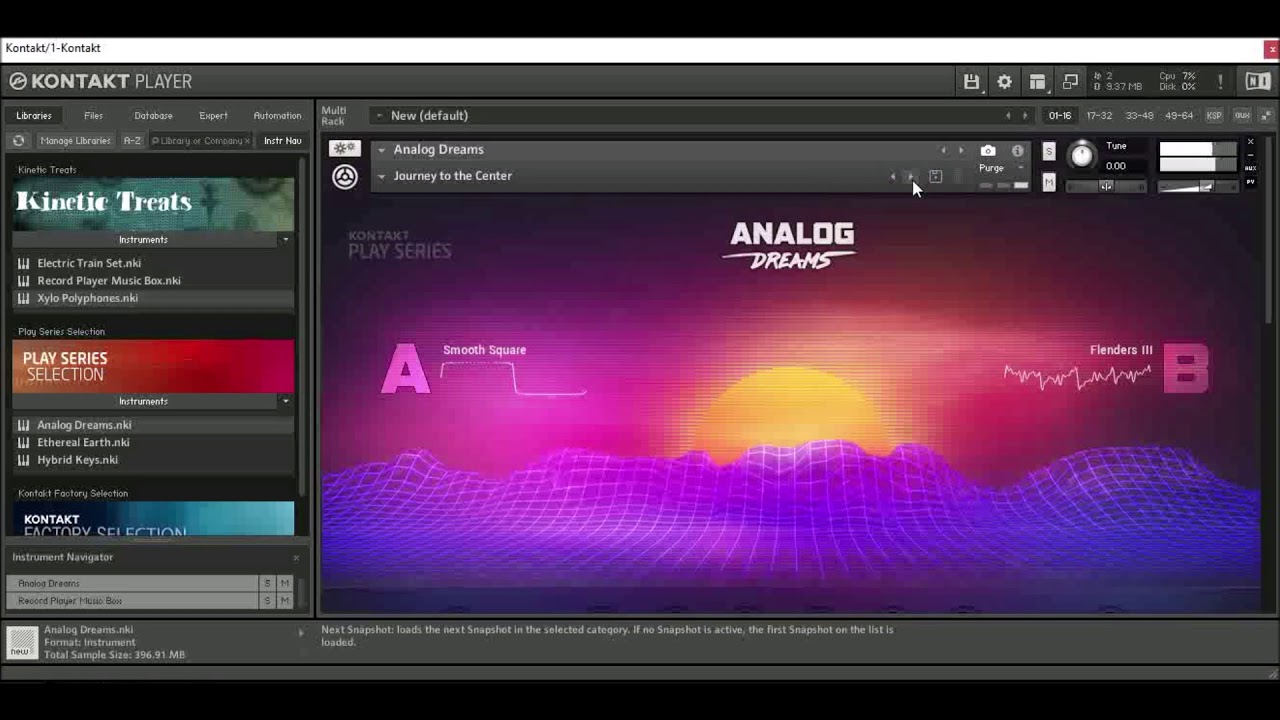Adjust the instrument volume slider
The width and height of the screenshot is (1280, 720).
point(1198,186)
